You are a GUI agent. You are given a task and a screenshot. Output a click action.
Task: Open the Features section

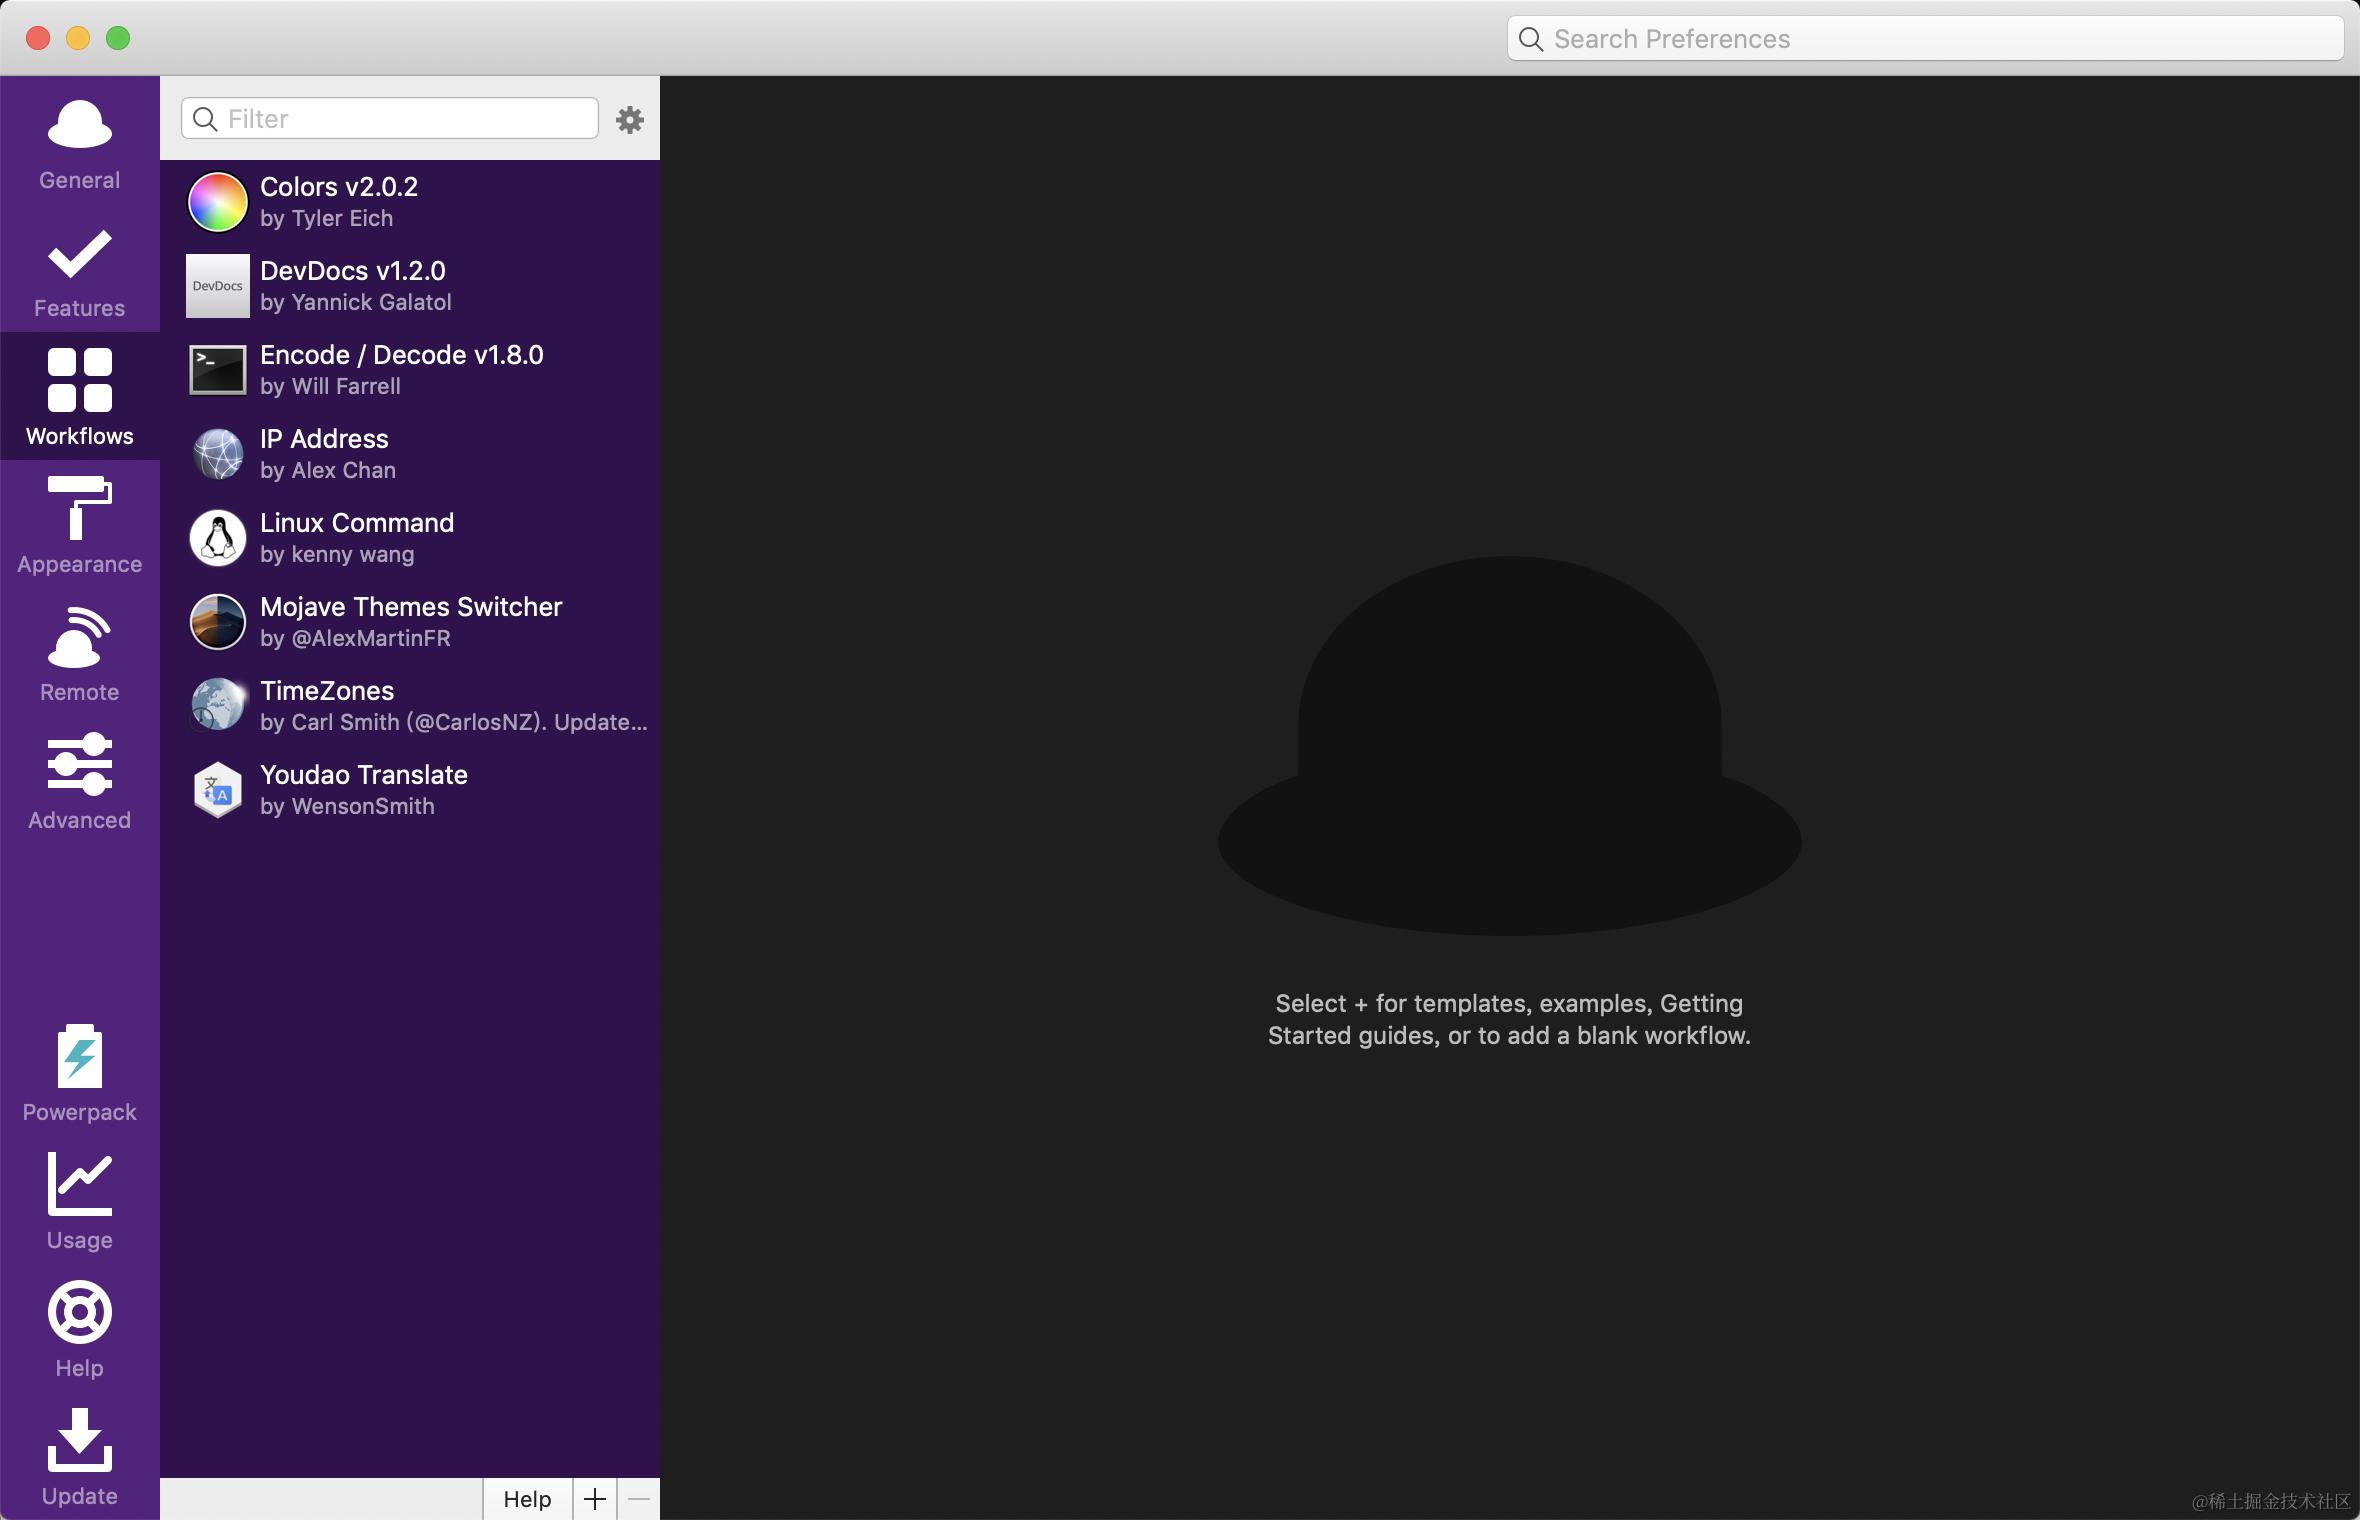point(79,272)
